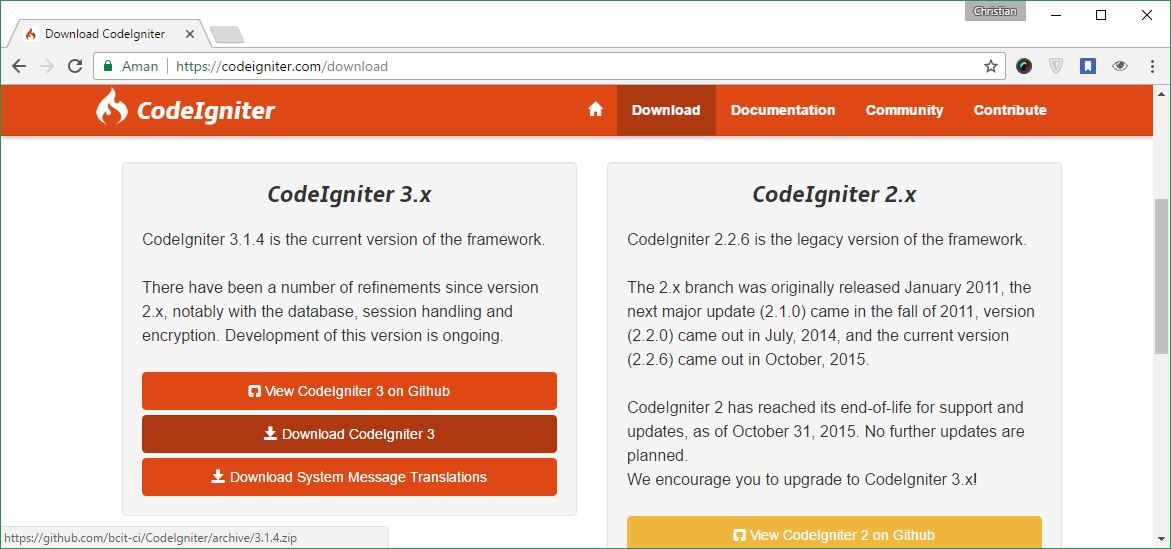Open Chrome three-dot menu
This screenshot has height=549, width=1171.
click(1152, 66)
